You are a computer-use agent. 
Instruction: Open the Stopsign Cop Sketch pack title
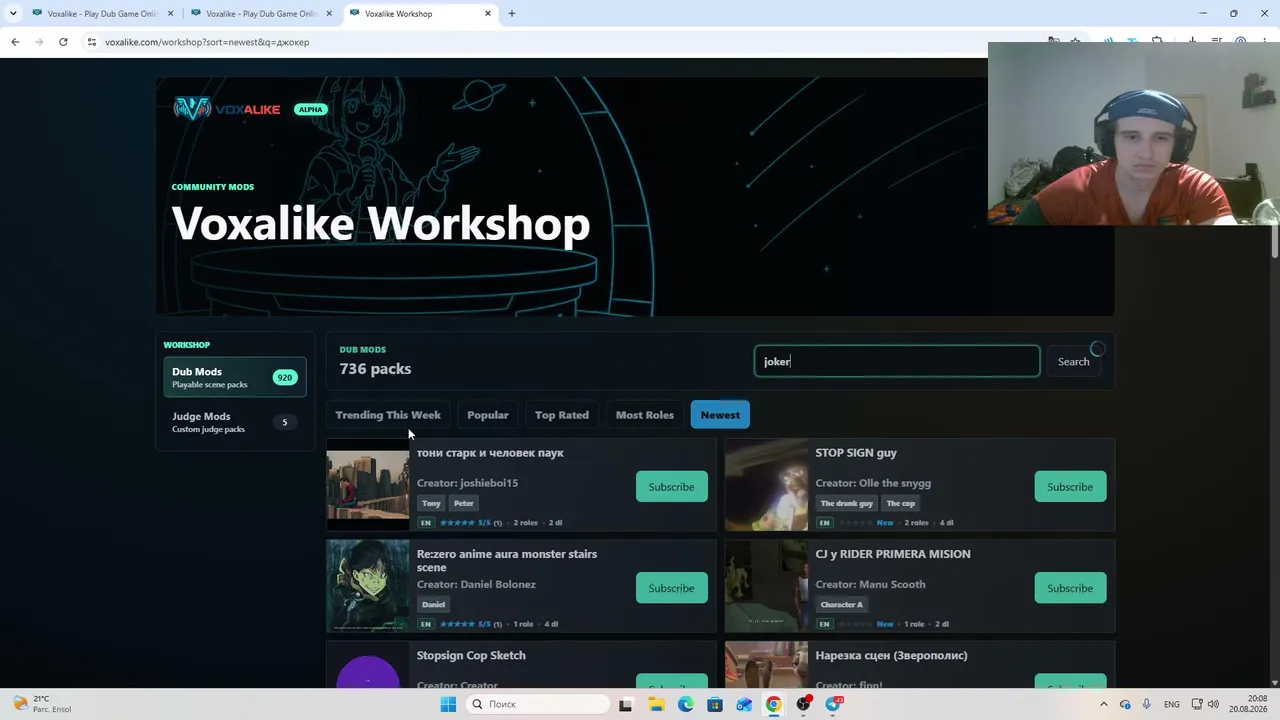471,655
